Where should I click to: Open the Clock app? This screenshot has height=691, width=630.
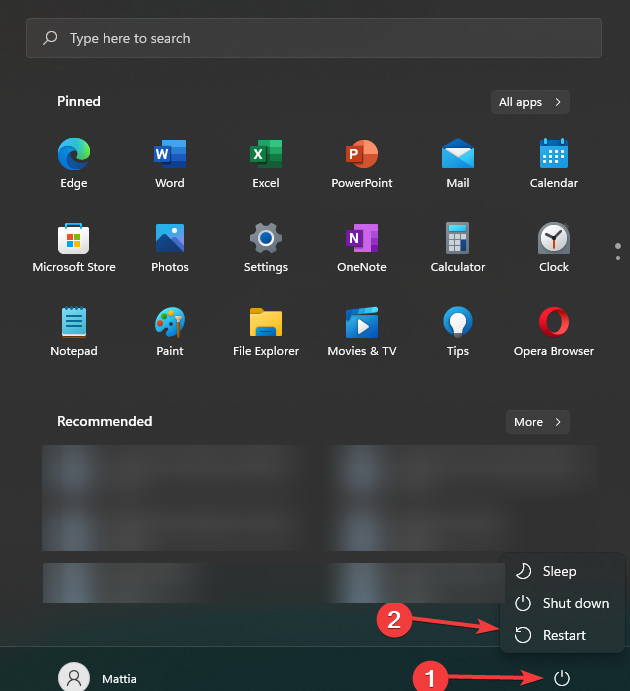click(554, 247)
